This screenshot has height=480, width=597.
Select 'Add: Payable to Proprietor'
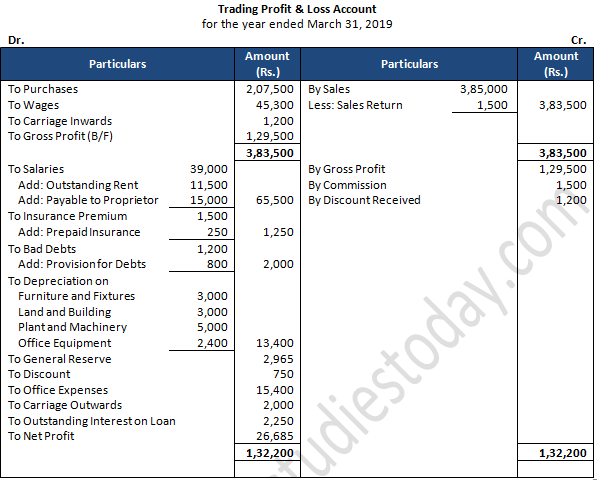click(x=88, y=200)
